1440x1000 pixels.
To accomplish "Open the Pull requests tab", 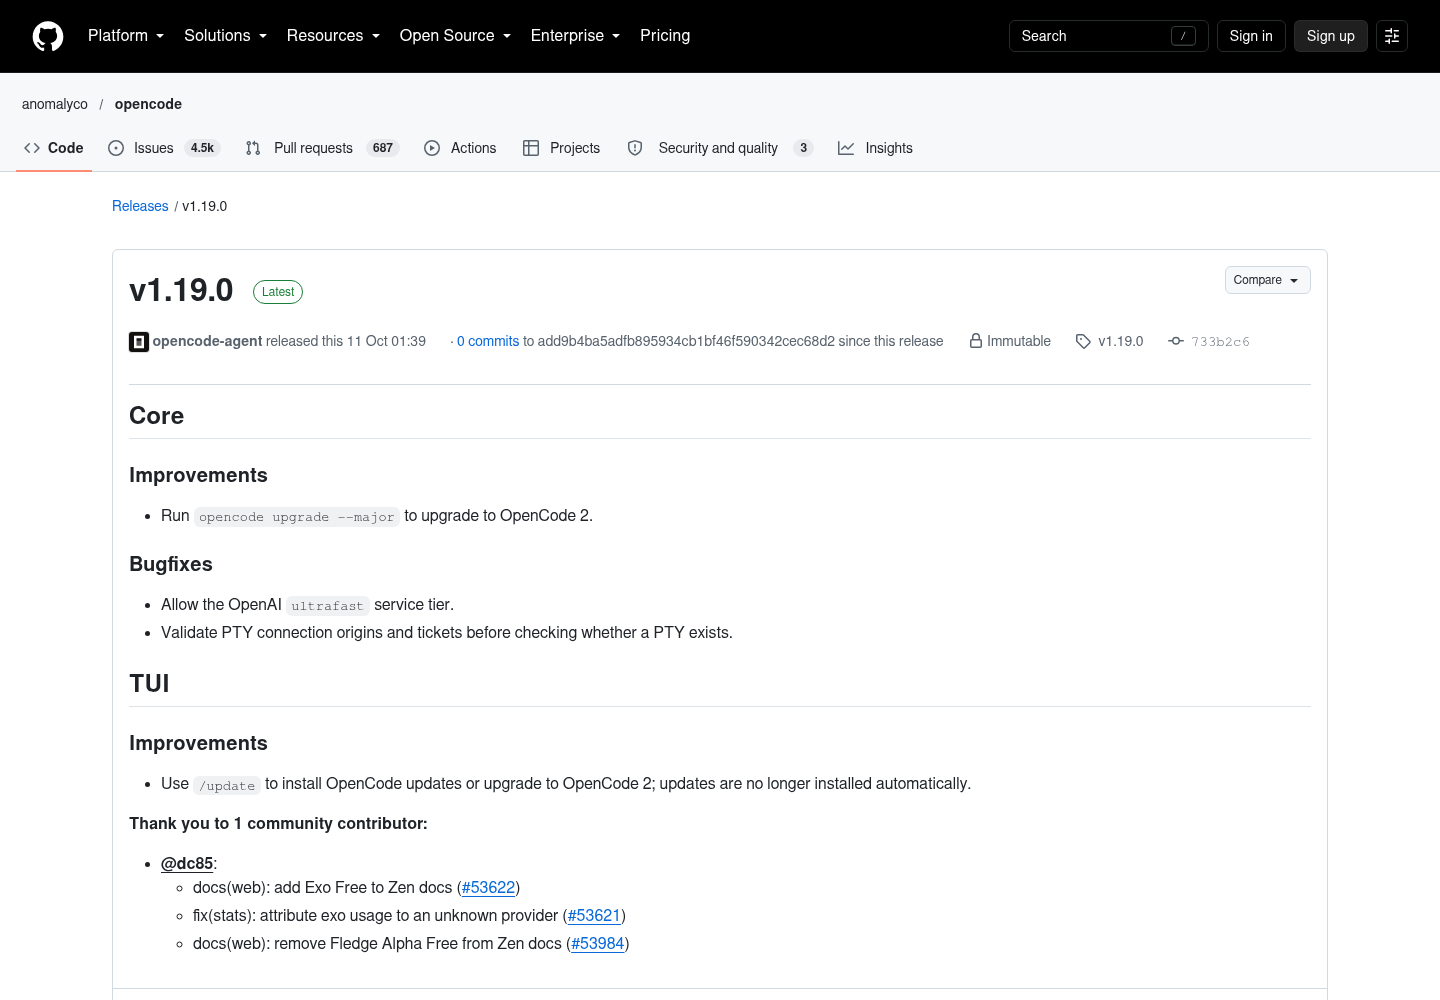I will point(322,148).
